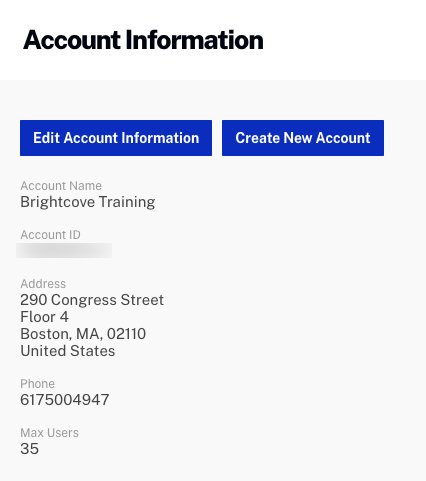Screen dimensions: 426x481
Task: Click the Max Users field label
Action: point(49,433)
